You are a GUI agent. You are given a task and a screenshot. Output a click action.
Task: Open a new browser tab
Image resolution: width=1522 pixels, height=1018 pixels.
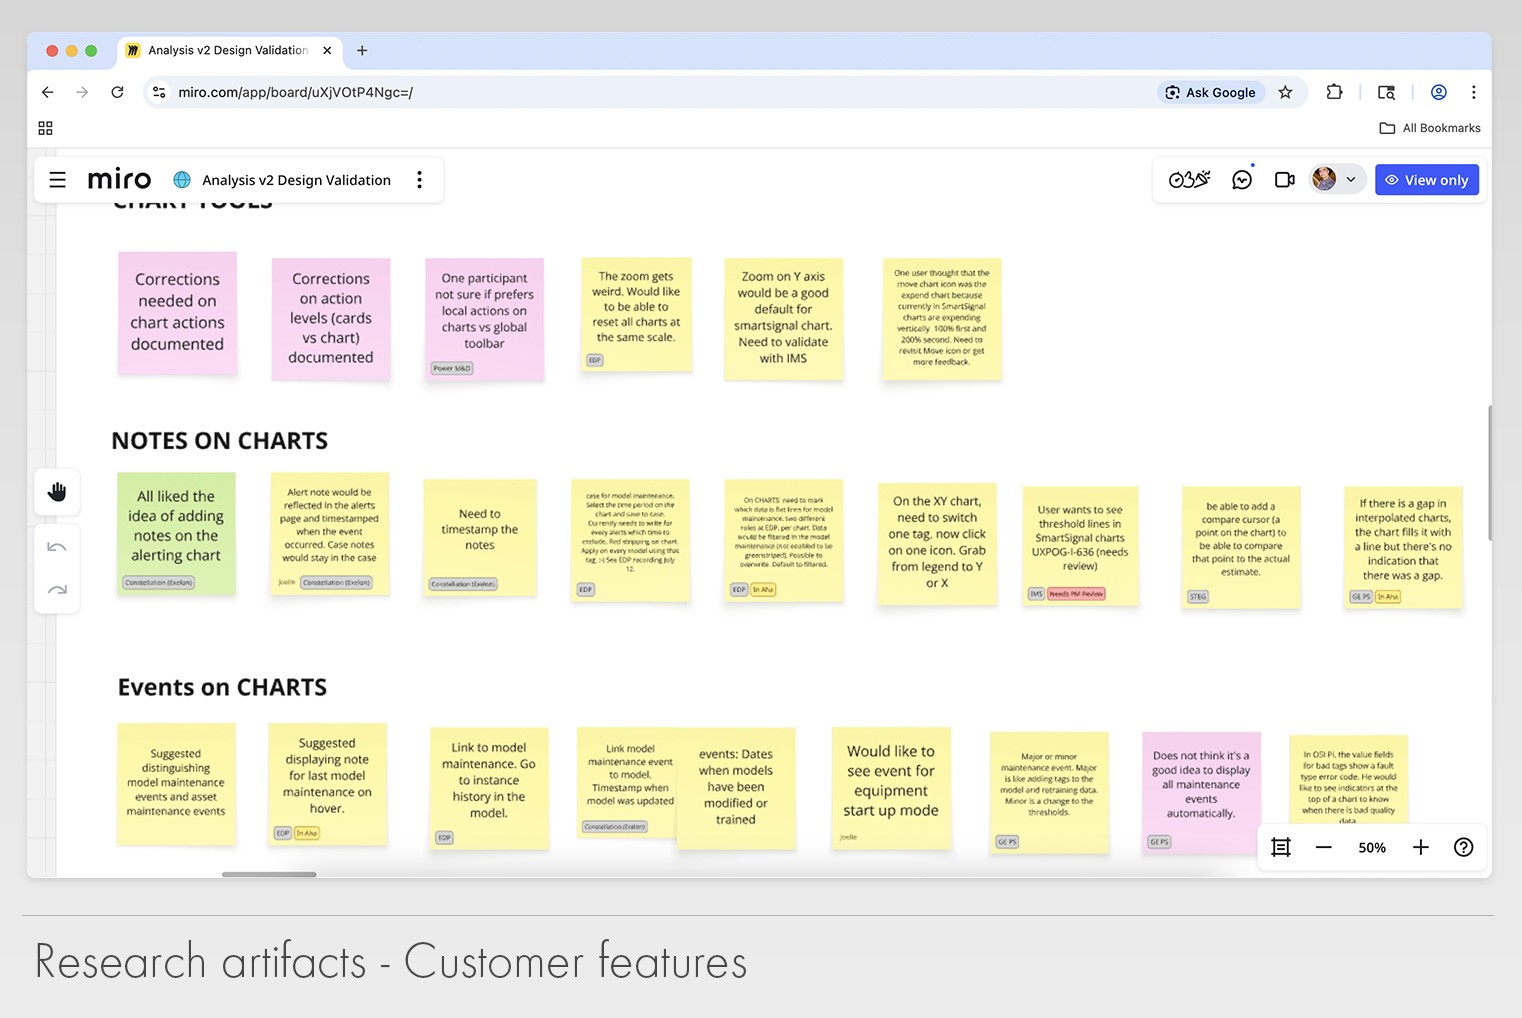click(x=362, y=50)
